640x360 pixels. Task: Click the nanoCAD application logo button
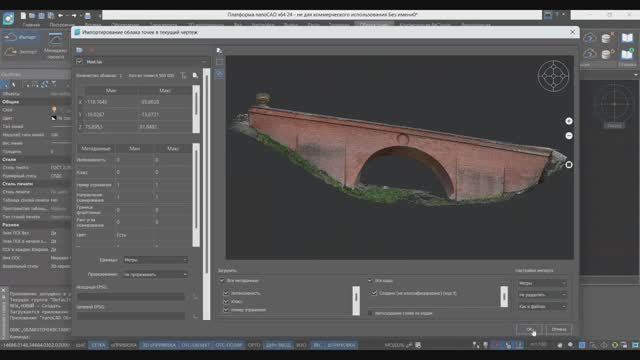(x=8, y=18)
